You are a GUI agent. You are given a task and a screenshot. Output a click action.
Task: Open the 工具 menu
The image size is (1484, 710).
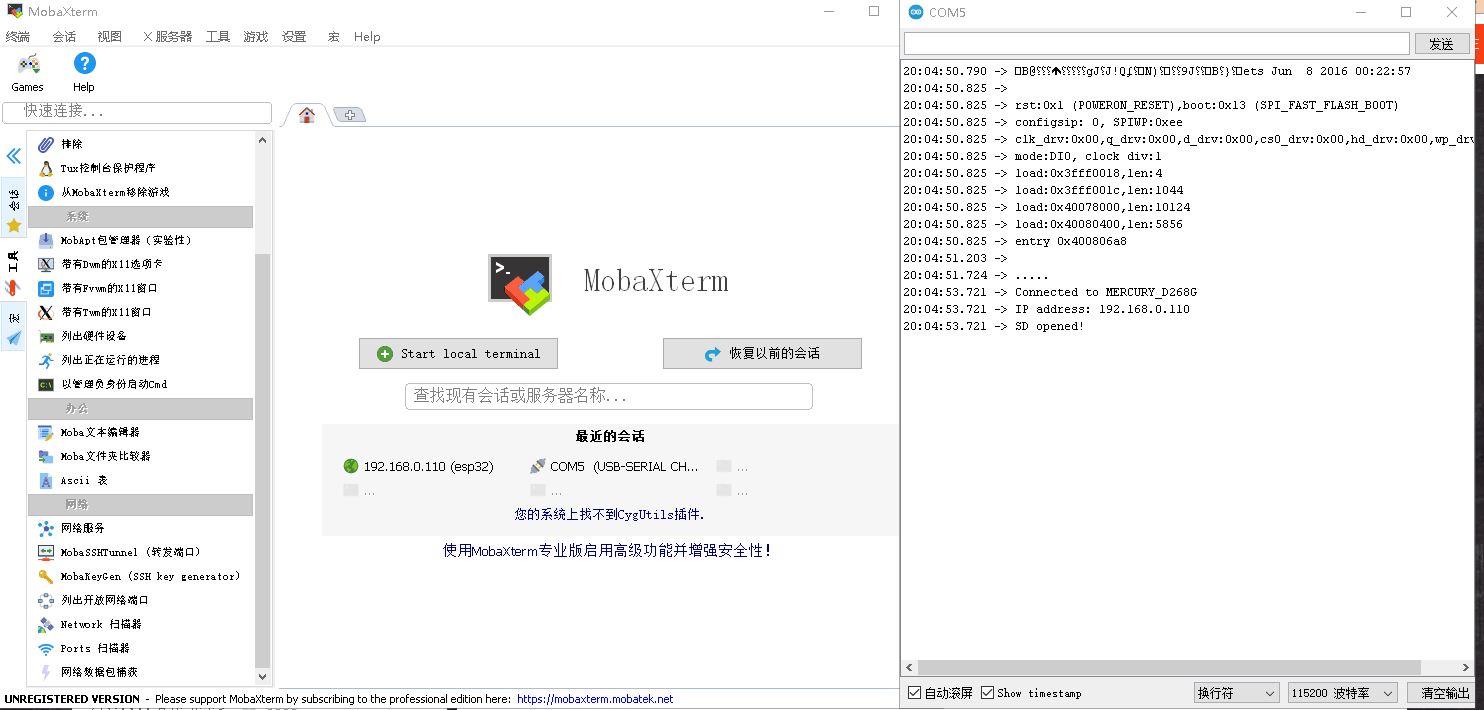218,37
